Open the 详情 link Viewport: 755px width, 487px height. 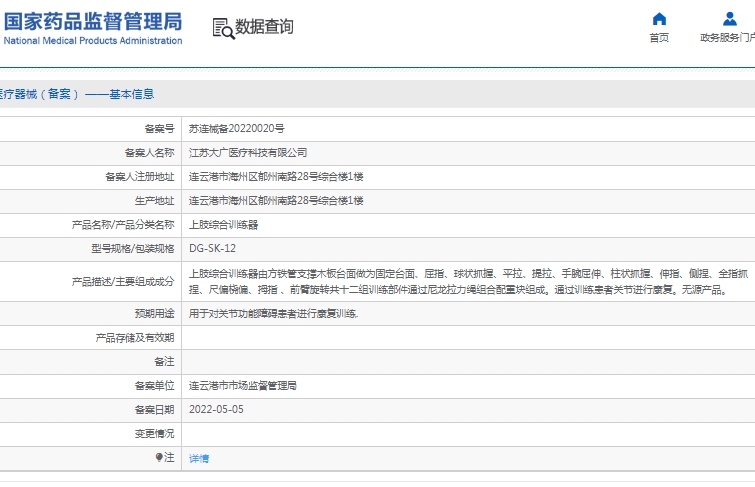tap(199, 459)
